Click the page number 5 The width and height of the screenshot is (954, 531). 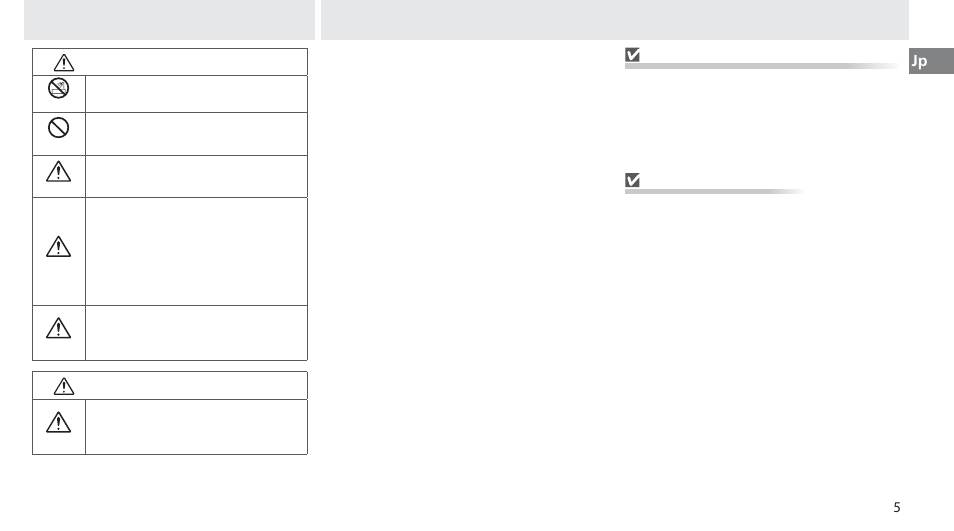[x=897, y=507]
